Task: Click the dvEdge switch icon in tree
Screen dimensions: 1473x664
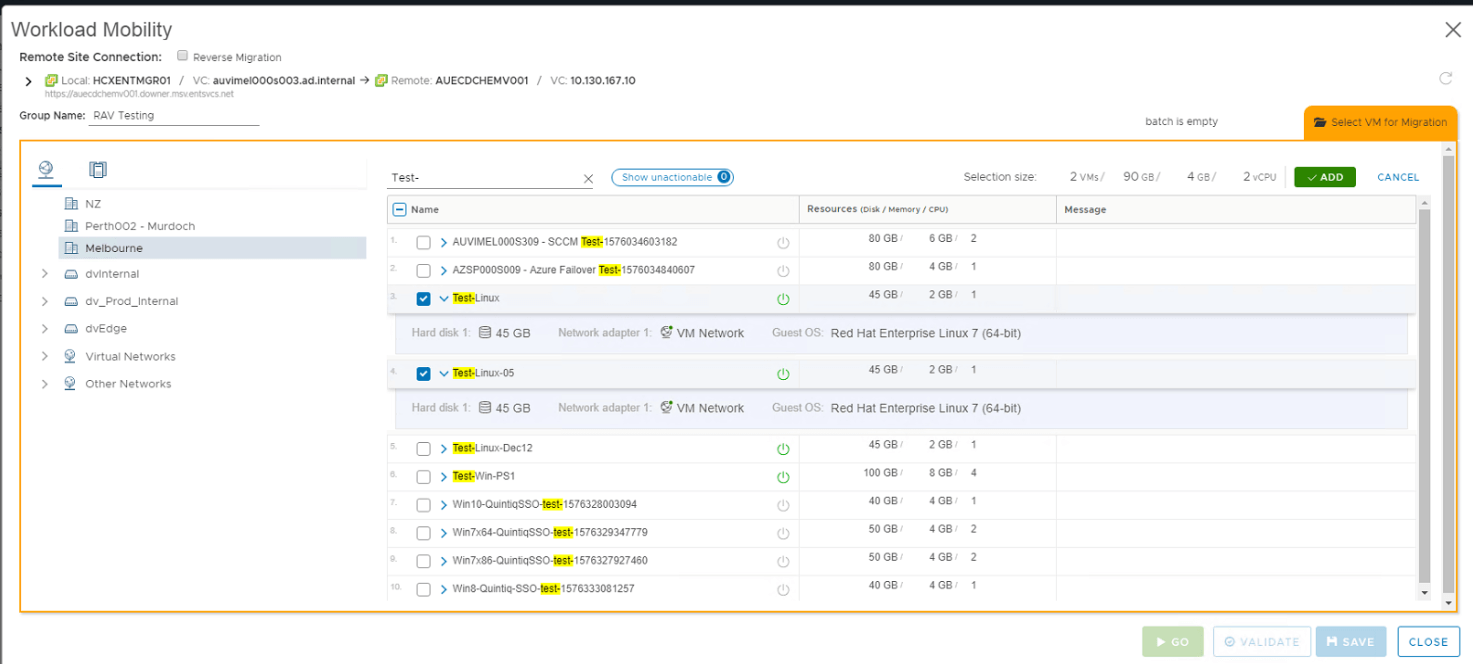Action: point(71,329)
